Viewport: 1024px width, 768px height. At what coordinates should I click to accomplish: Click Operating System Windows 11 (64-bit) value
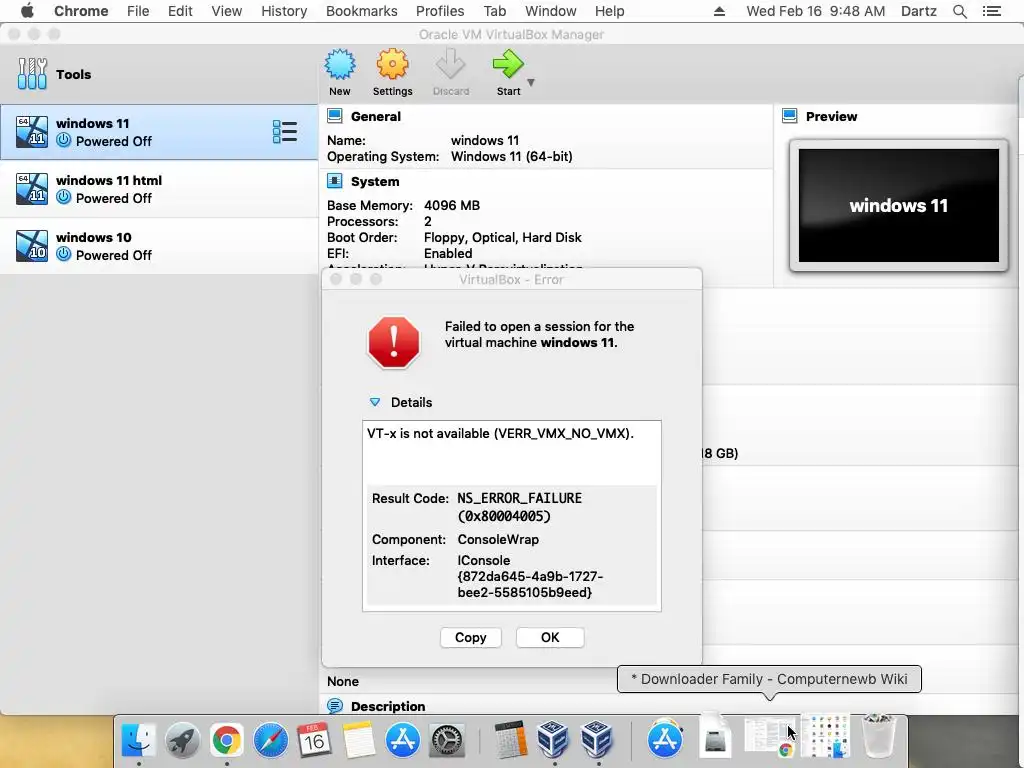(511, 156)
